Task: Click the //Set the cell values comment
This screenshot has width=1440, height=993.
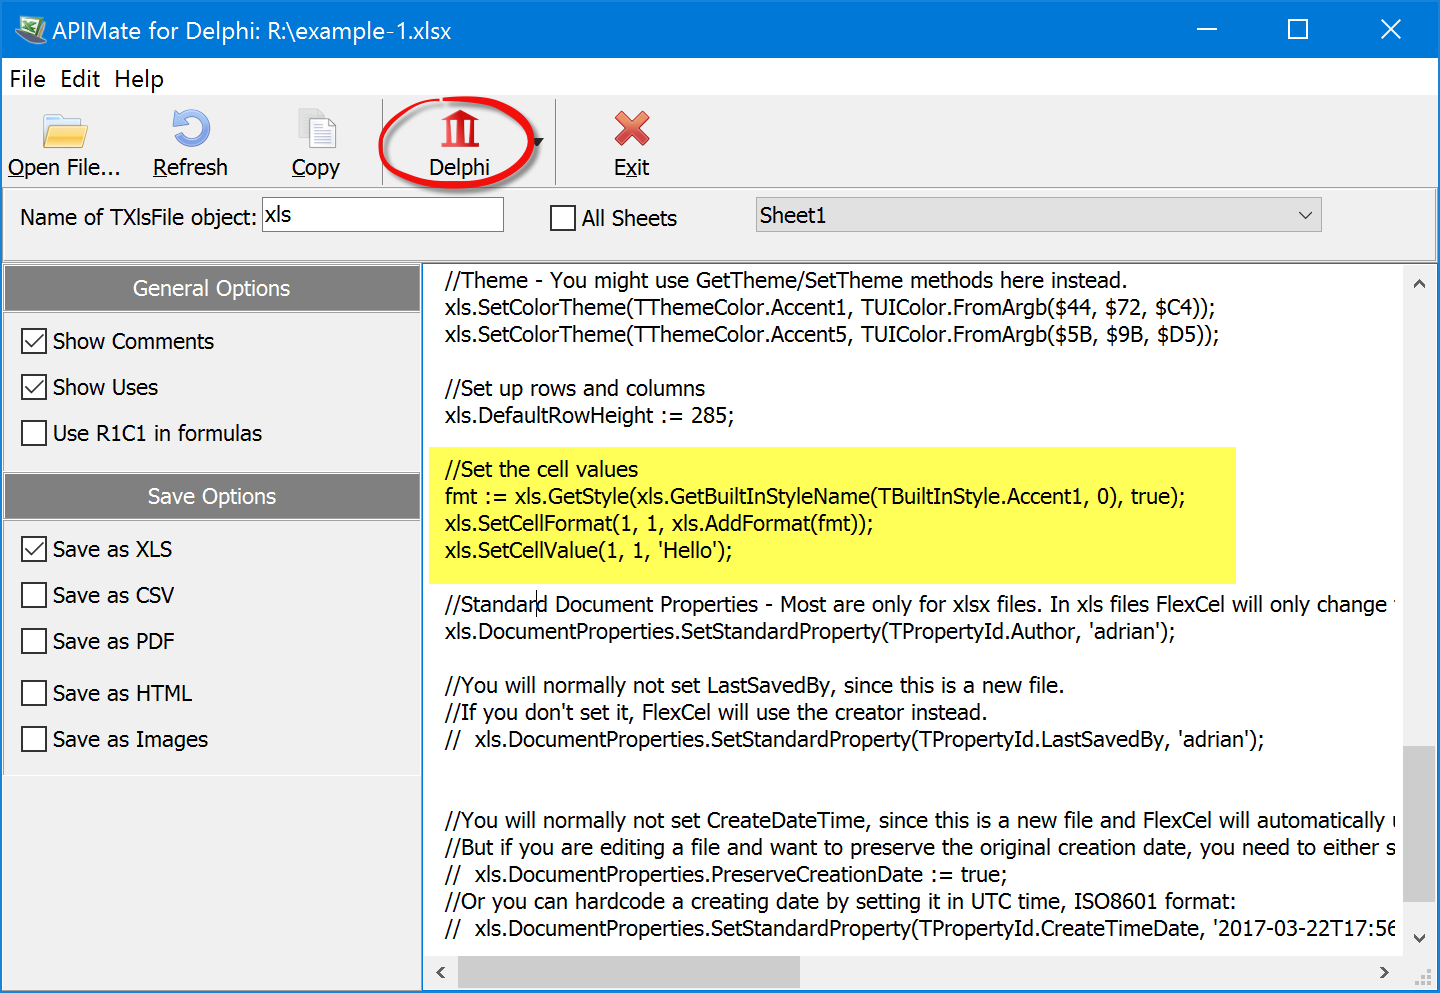Action: (541, 469)
